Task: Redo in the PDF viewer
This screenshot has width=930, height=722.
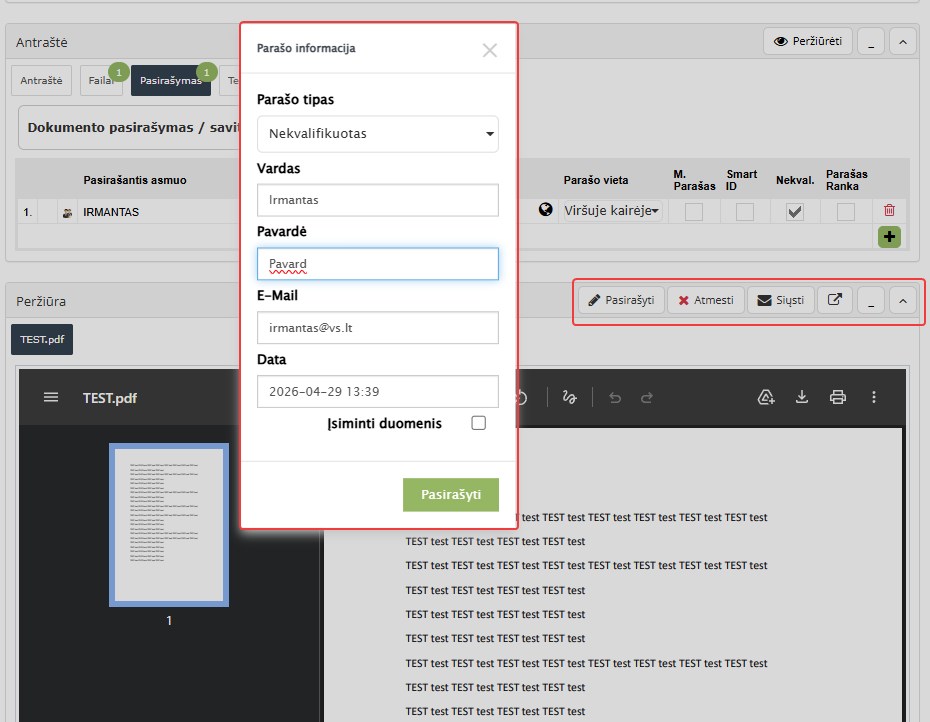Action: tap(647, 398)
